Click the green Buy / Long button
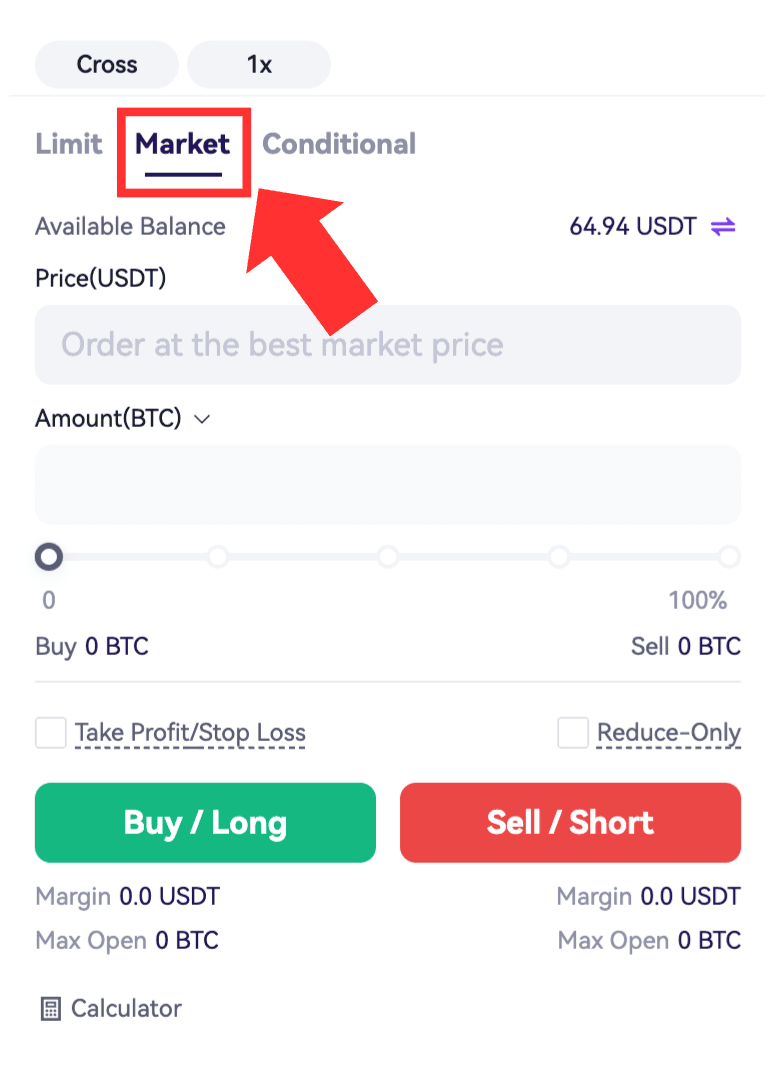This screenshot has width=774, height=1076. tap(205, 823)
